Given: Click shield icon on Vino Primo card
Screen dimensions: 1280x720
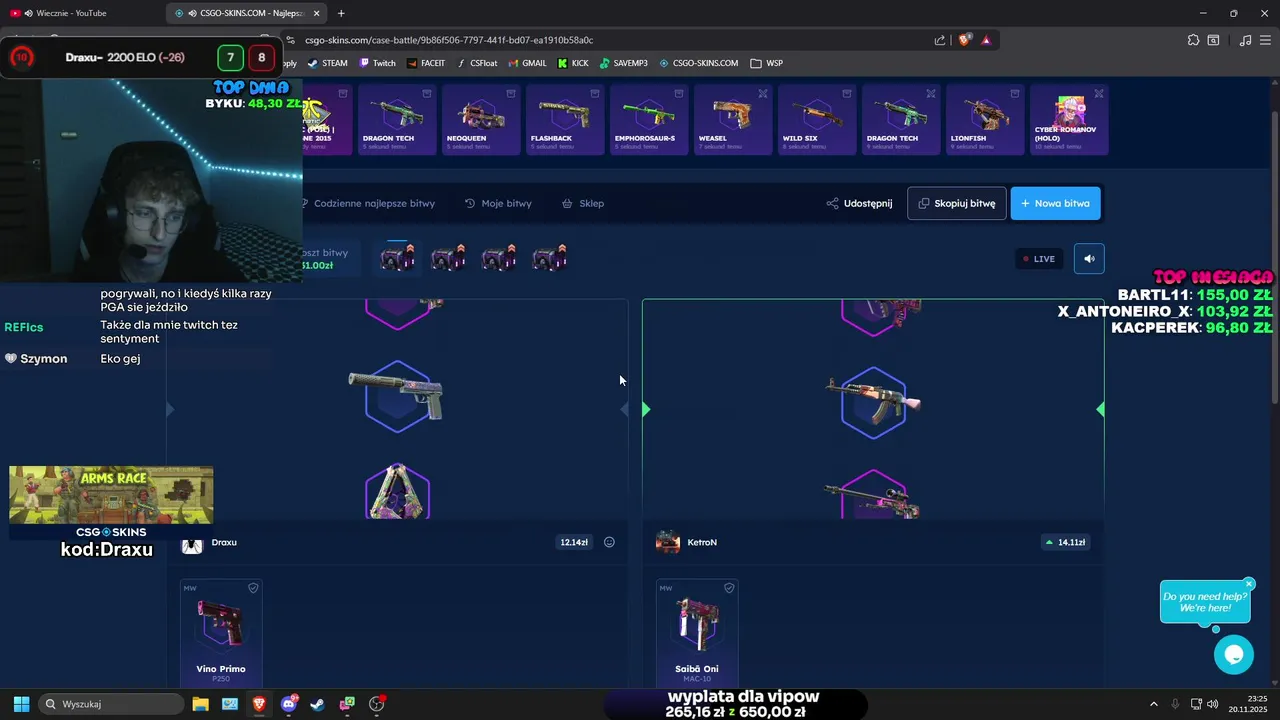Looking at the screenshot, I should (x=253, y=588).
